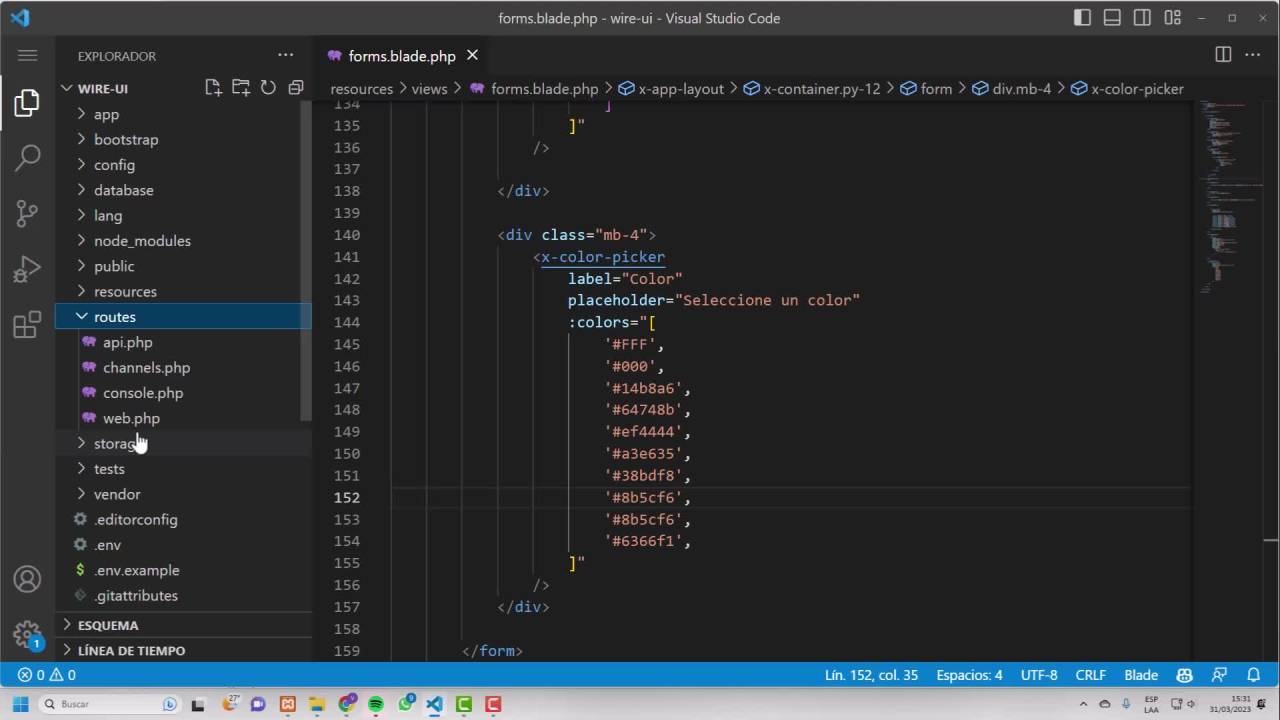Open errors and warnings problems indicator
The image size is (1280, 720).
(46, 675)
